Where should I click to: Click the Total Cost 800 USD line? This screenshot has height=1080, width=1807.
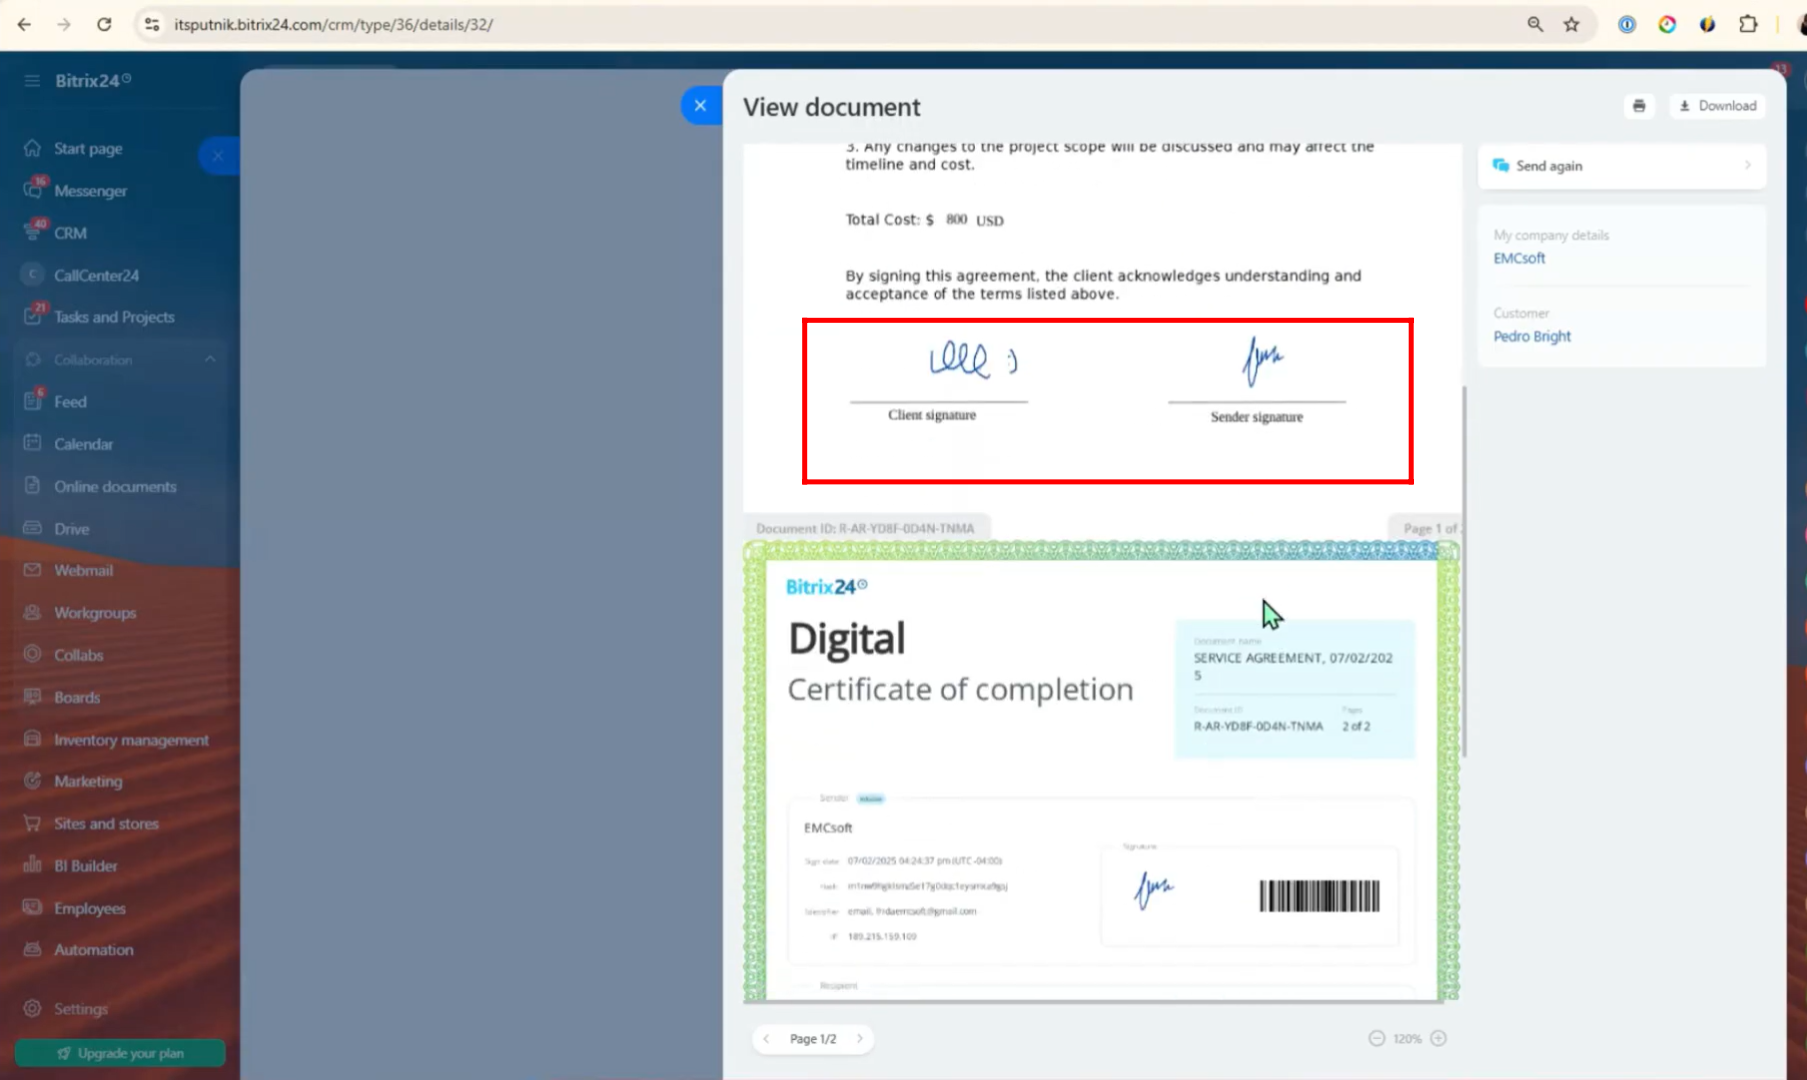[924, 220]
